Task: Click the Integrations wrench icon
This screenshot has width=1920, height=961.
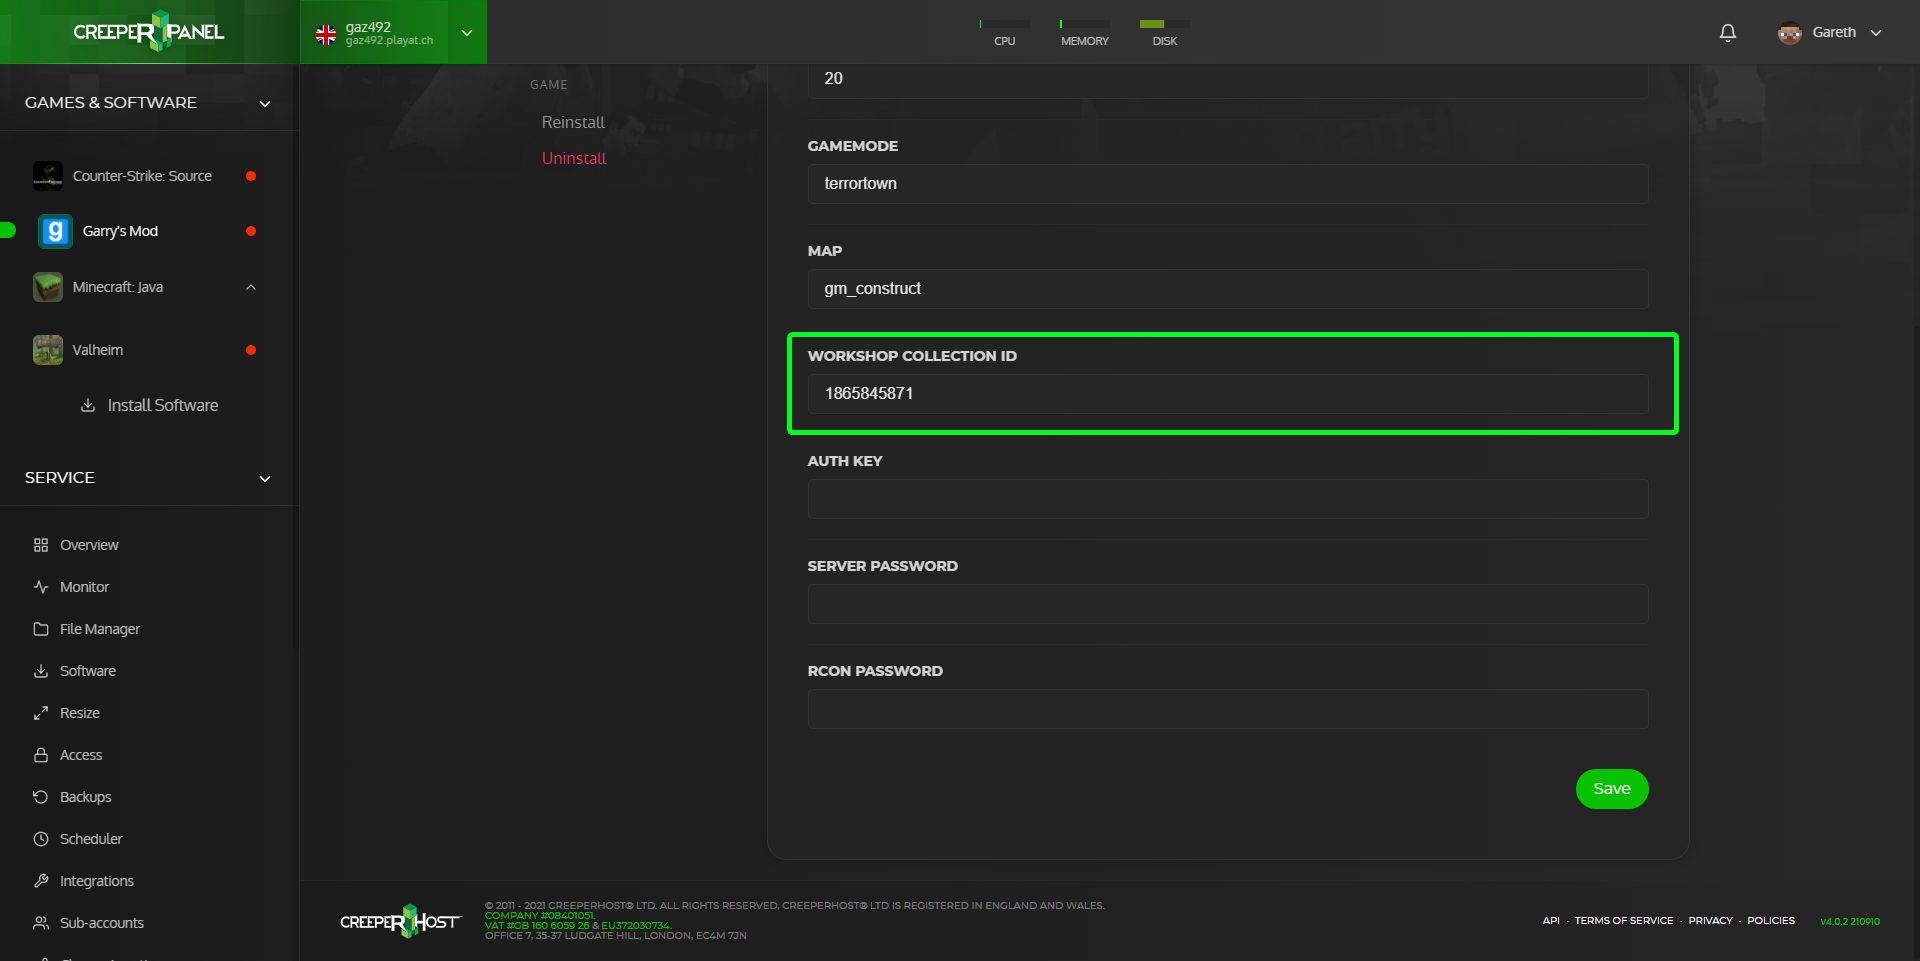Action: [x=41, y=881]
